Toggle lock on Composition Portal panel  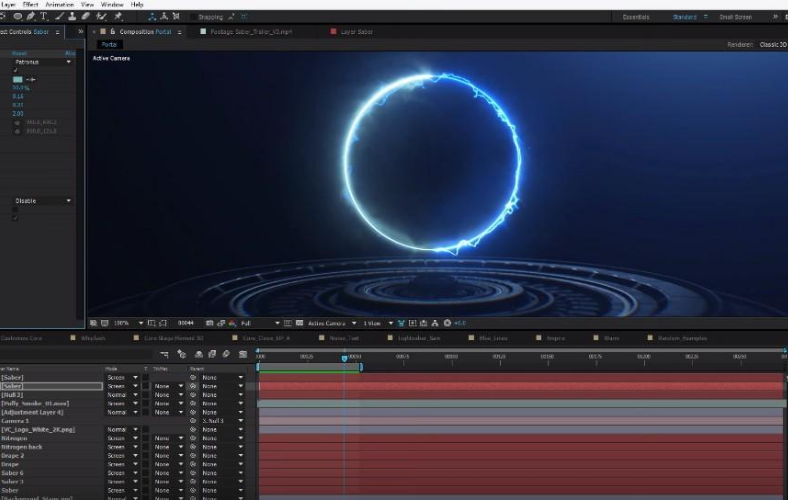click(x=113, y=32)
